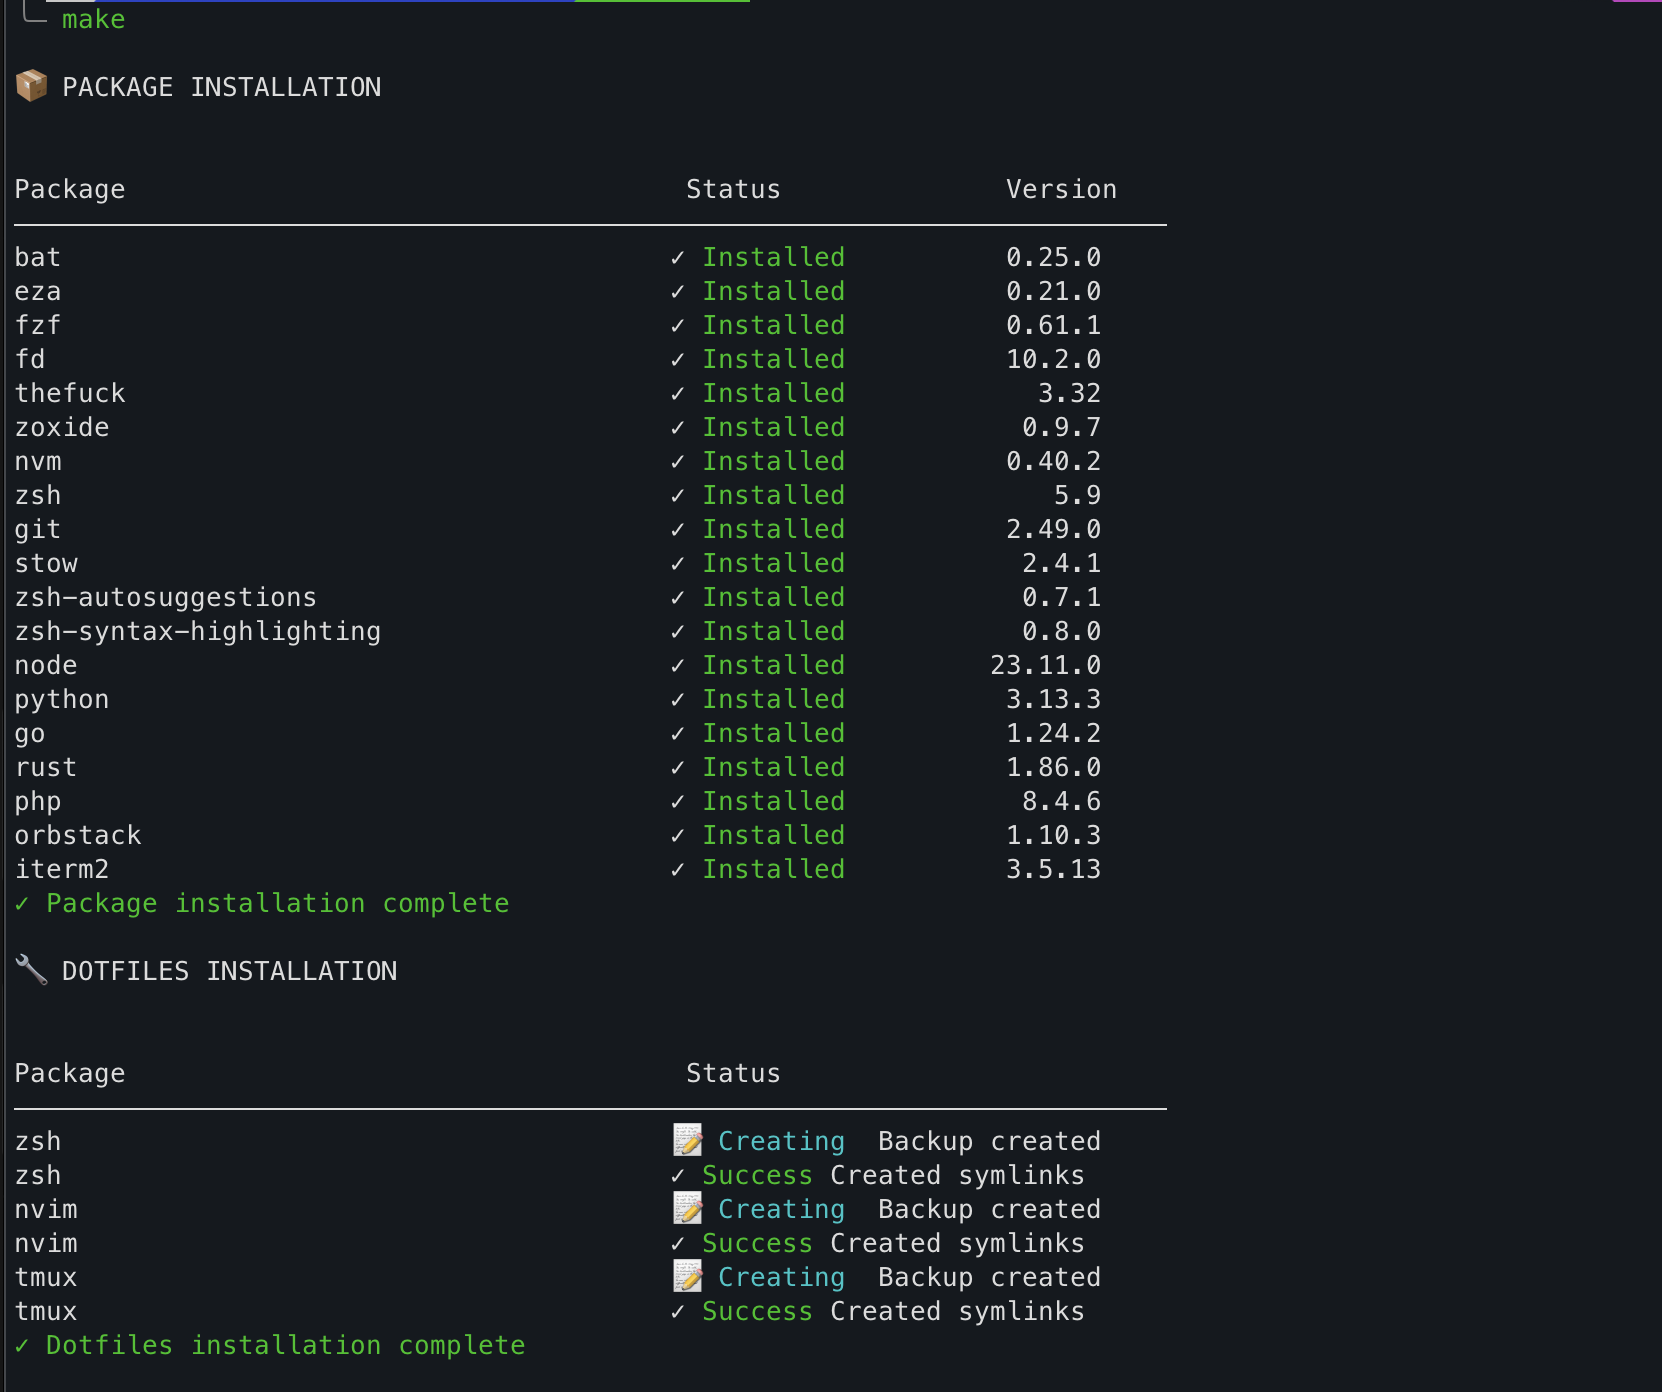
Task: Select the 'node' package name
Action: pos(46,665)
